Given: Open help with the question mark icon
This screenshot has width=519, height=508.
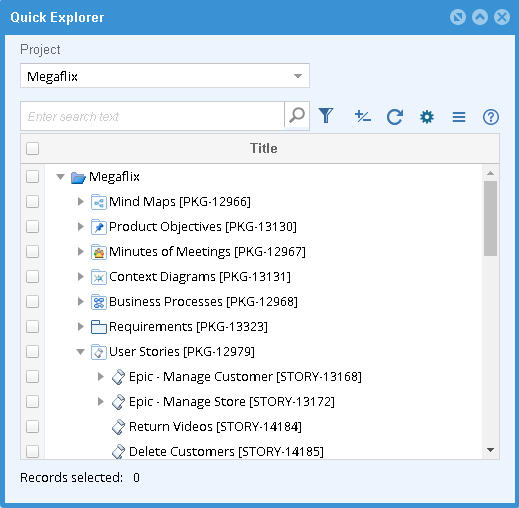Looking at the screenshot, I should pyautogui.click(x=491, y=117).
